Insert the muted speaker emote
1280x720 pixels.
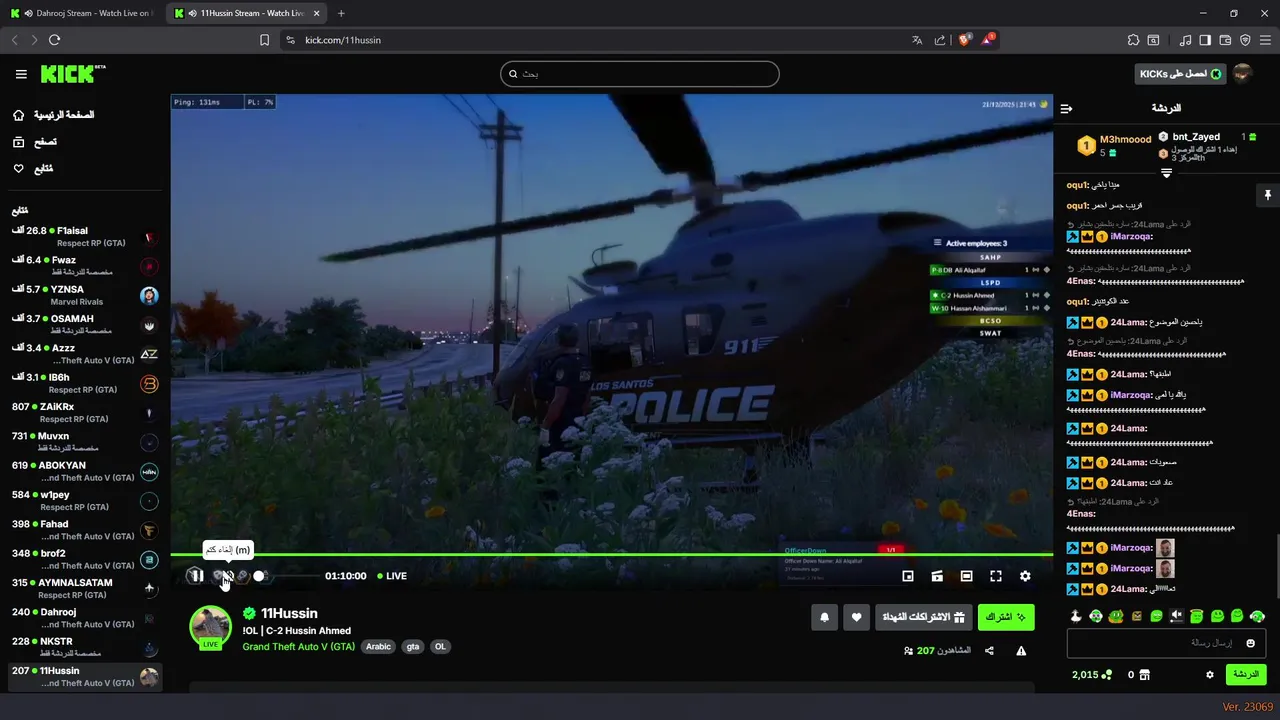[x=1177, y=616]
